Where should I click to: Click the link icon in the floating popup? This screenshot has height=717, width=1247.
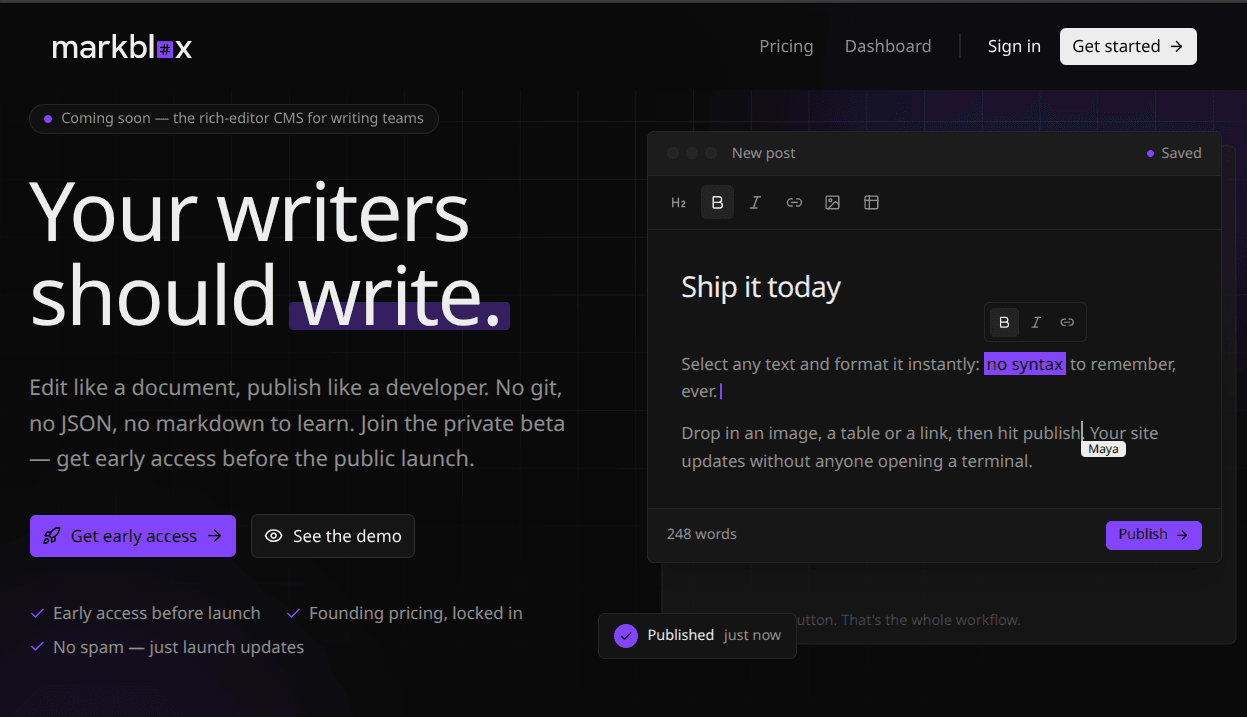click(x=1067, y=322)
